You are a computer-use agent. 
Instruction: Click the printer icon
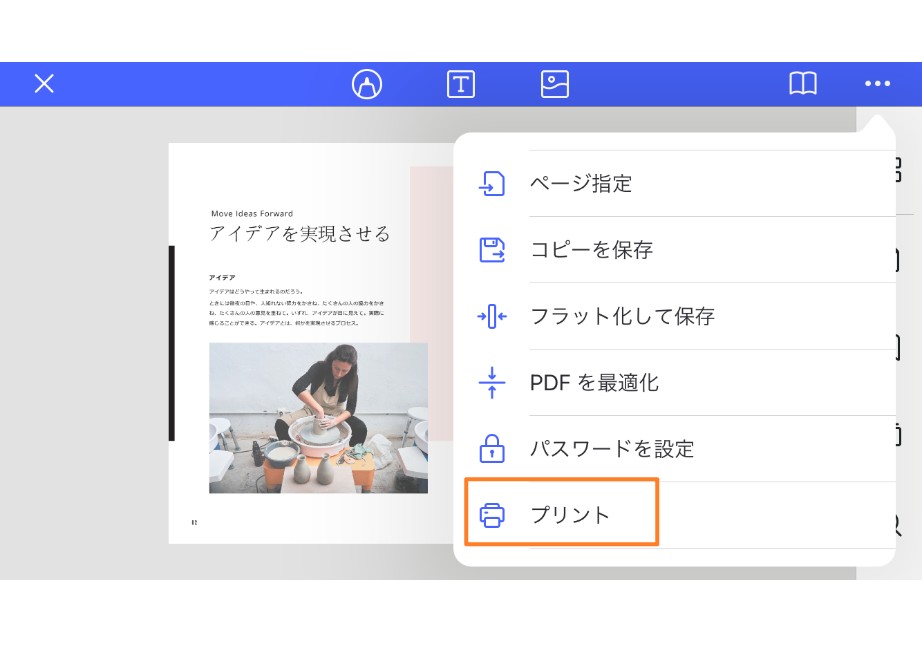point(492,515)
